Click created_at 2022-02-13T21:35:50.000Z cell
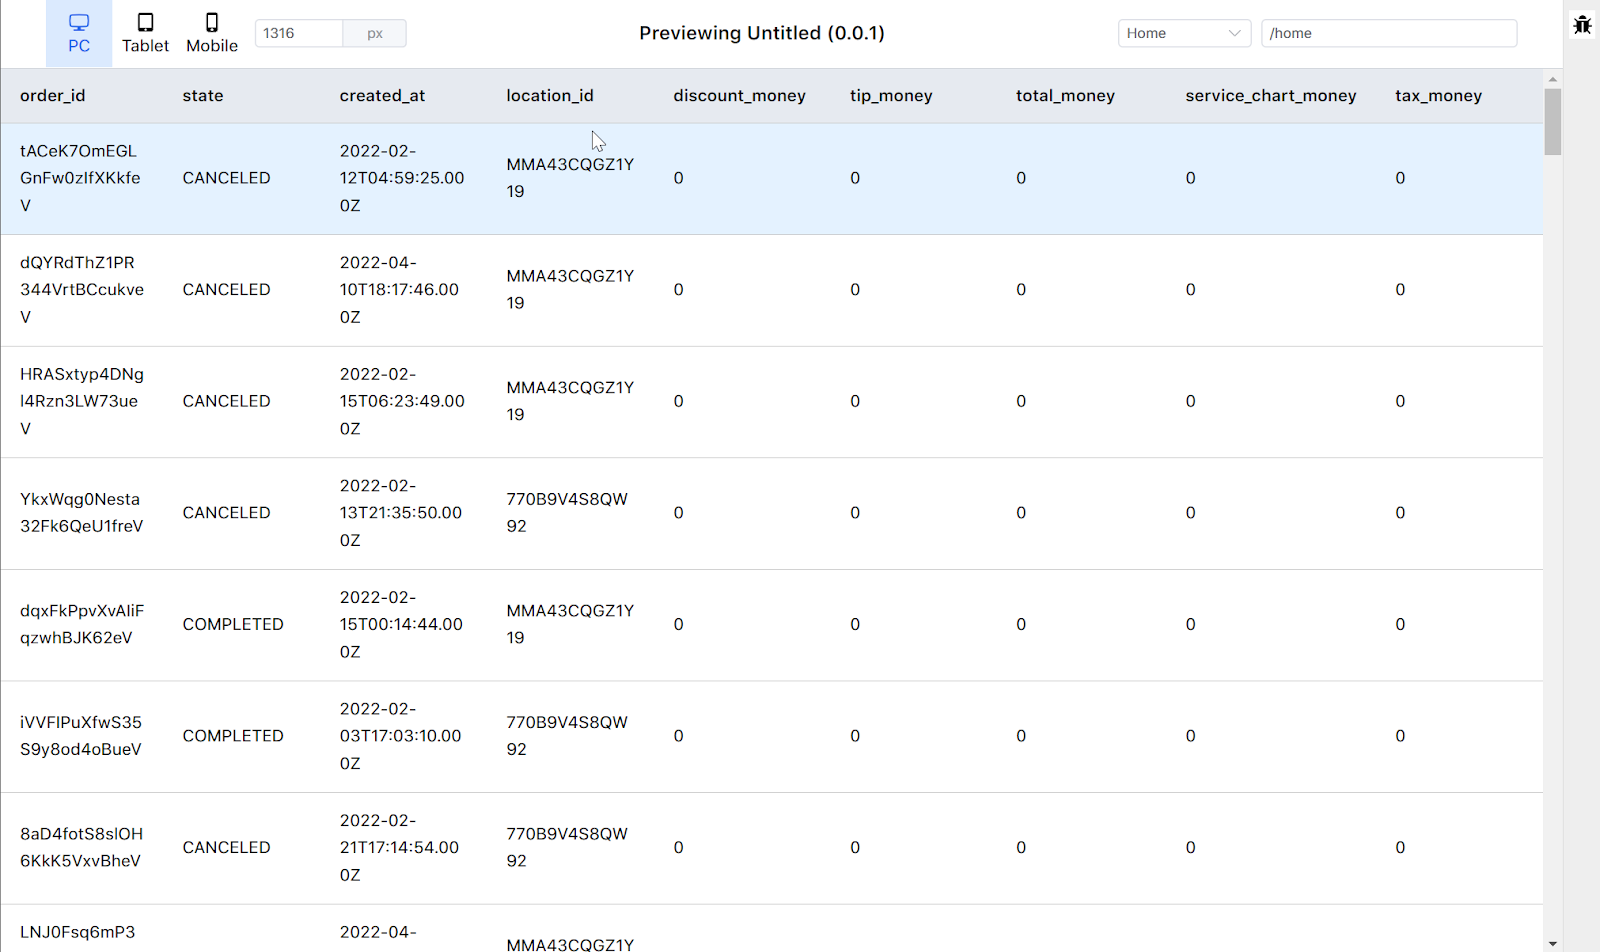 (x=401, y=513)
